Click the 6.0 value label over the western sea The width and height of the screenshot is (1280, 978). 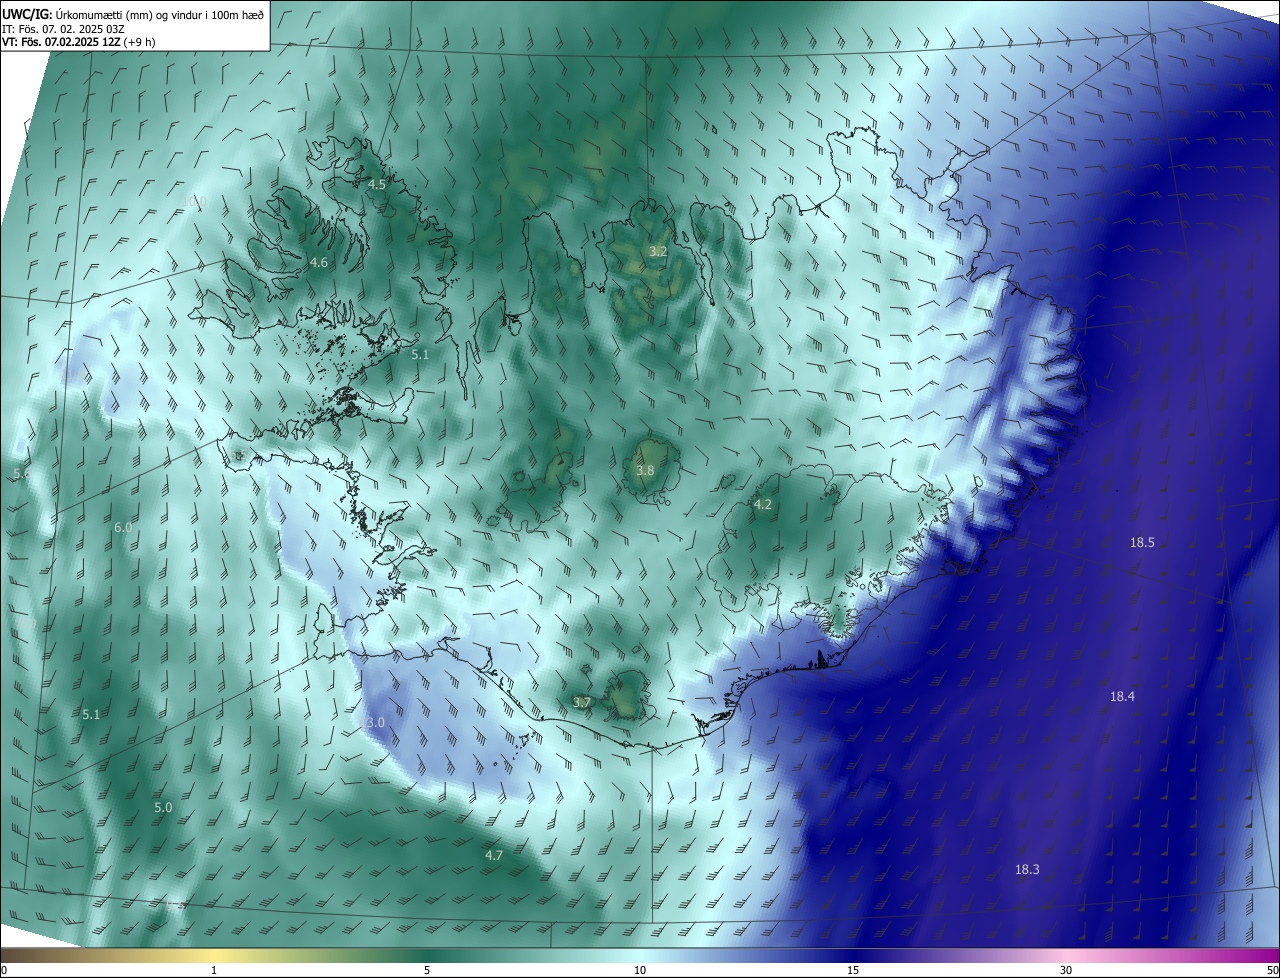[123, 527]
